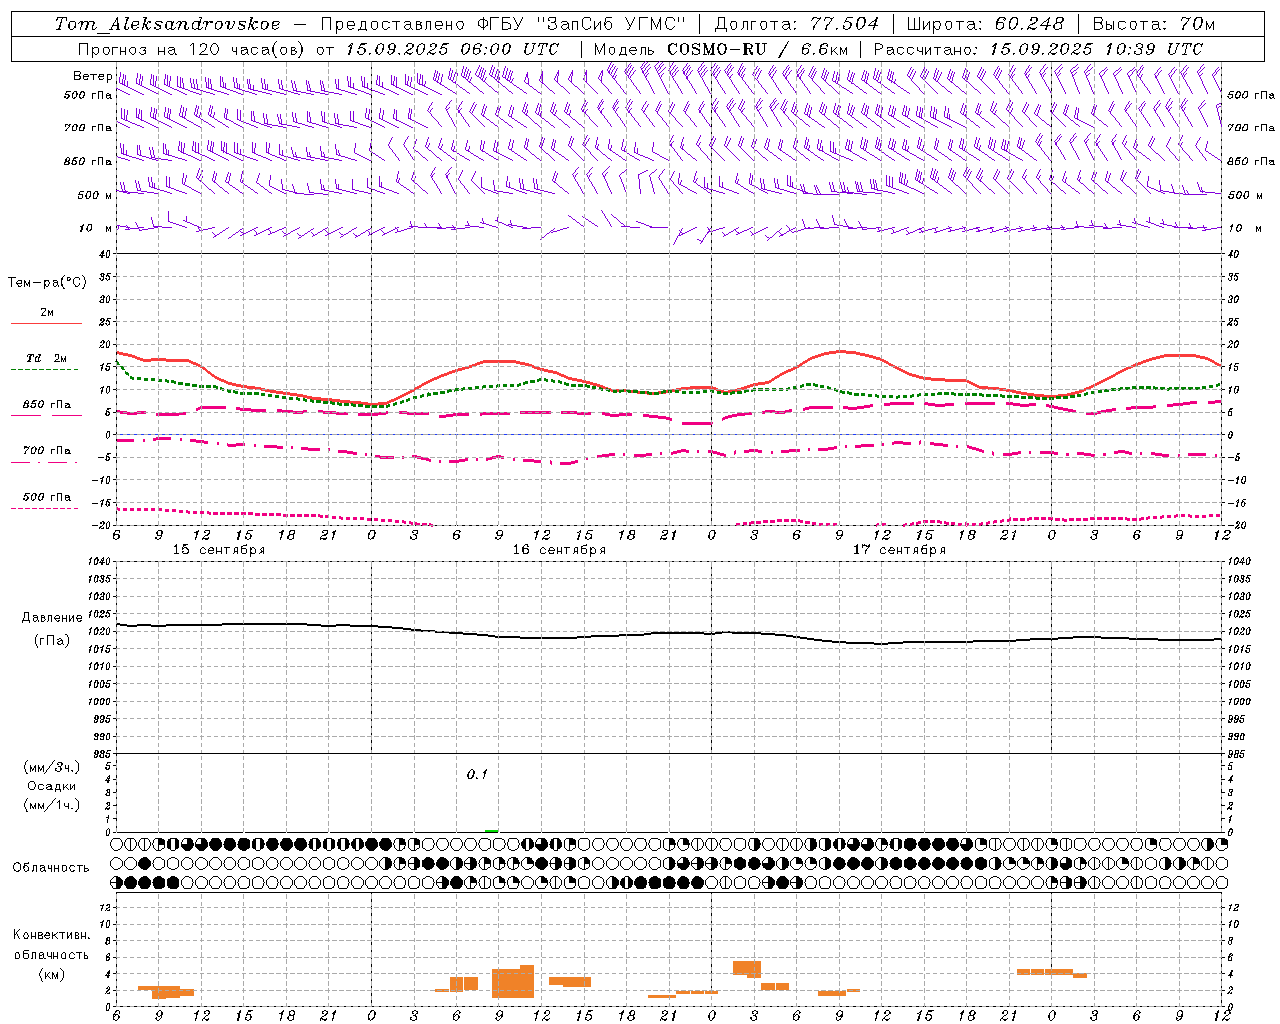Click the 12 value on the left convective height axis
This screenshot has width=1280, height=1024.
pyautogui.click(x=104, y=907)
